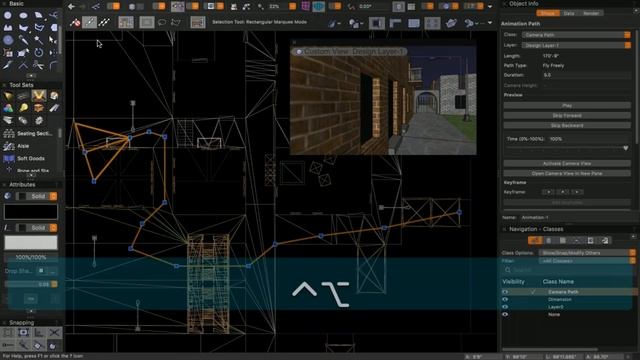
Task: Go to the next keyframe arrow
Action: 577,192
